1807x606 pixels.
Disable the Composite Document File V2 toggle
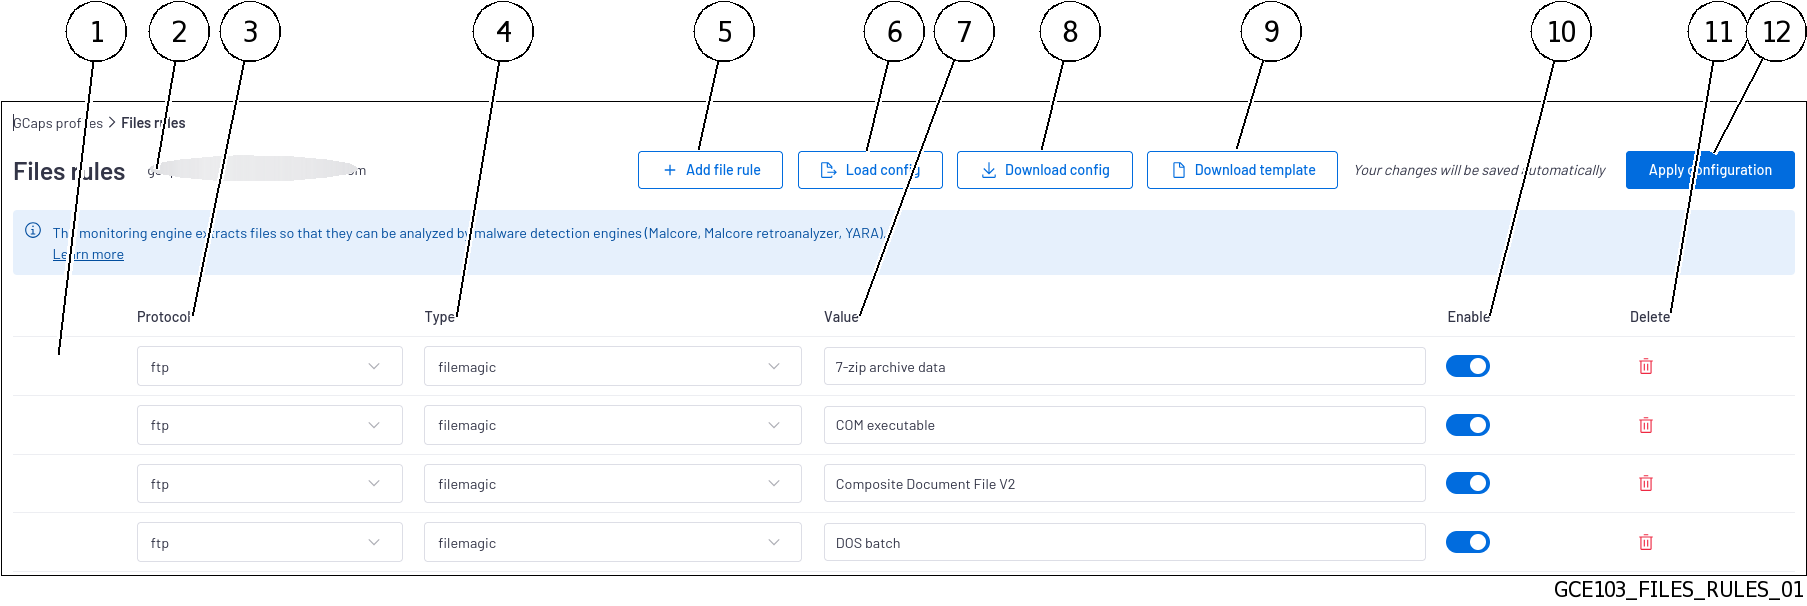pyautogui.click(x=1467, y=482)
